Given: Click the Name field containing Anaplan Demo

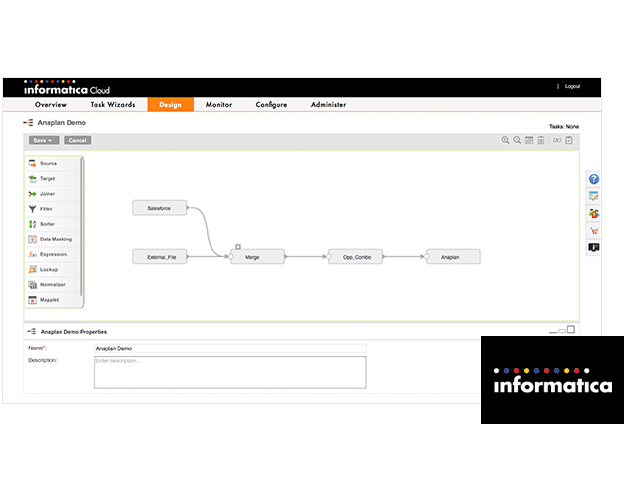Looking at the screenshot, I should click(230, 348).
